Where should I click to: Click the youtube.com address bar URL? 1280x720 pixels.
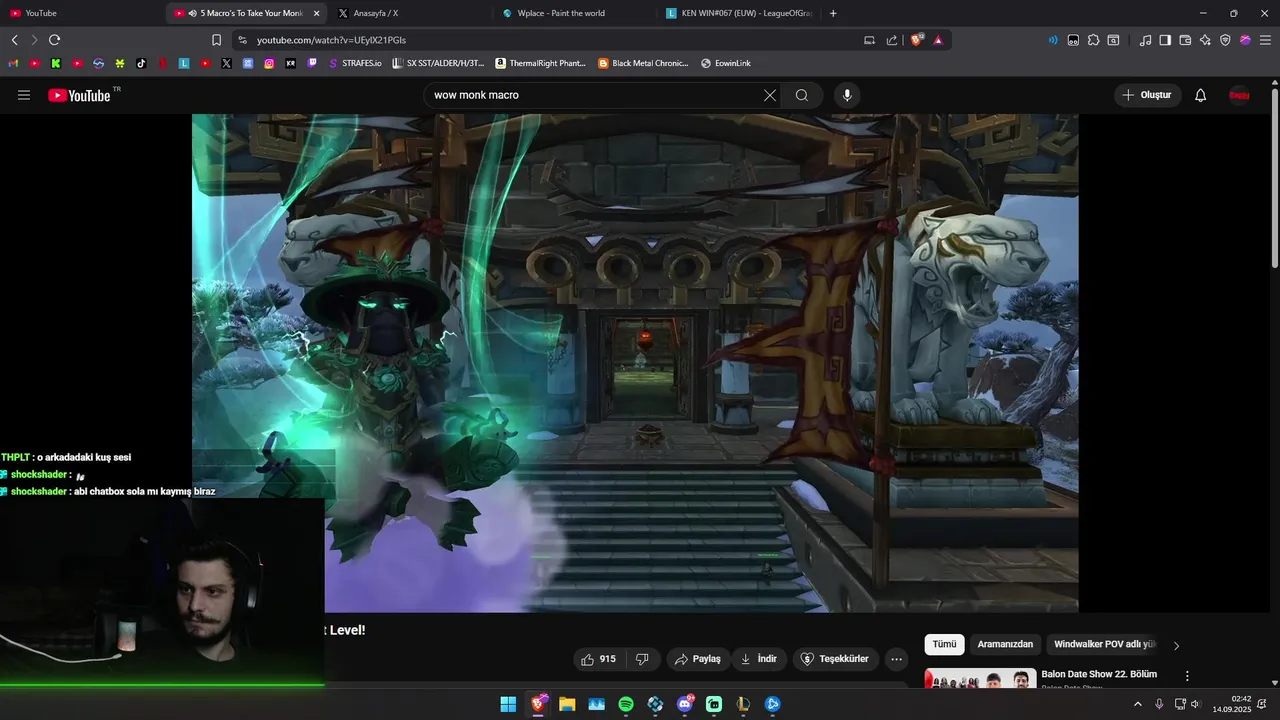(331, 40)
